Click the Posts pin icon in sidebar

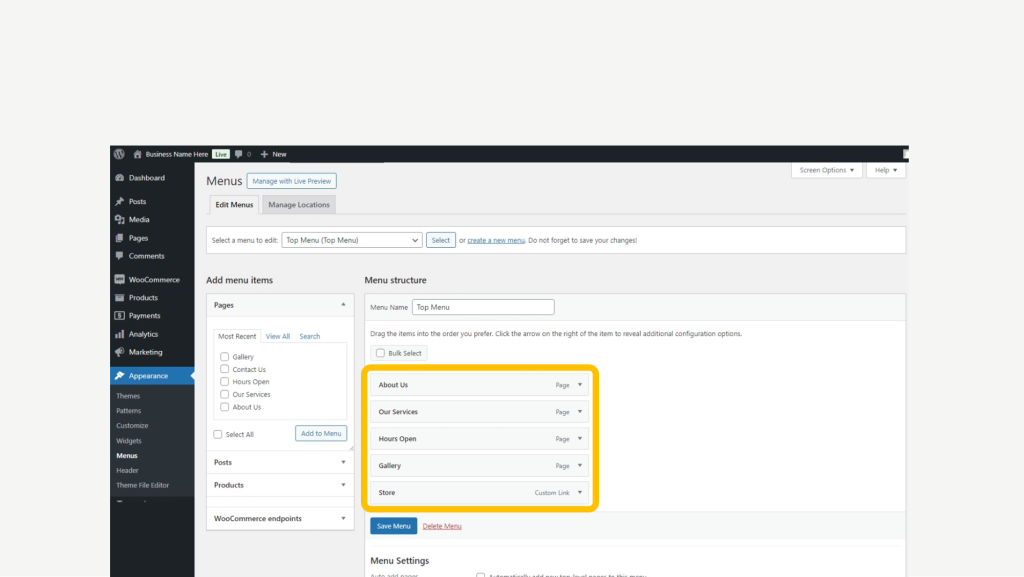tap(120, 201)
